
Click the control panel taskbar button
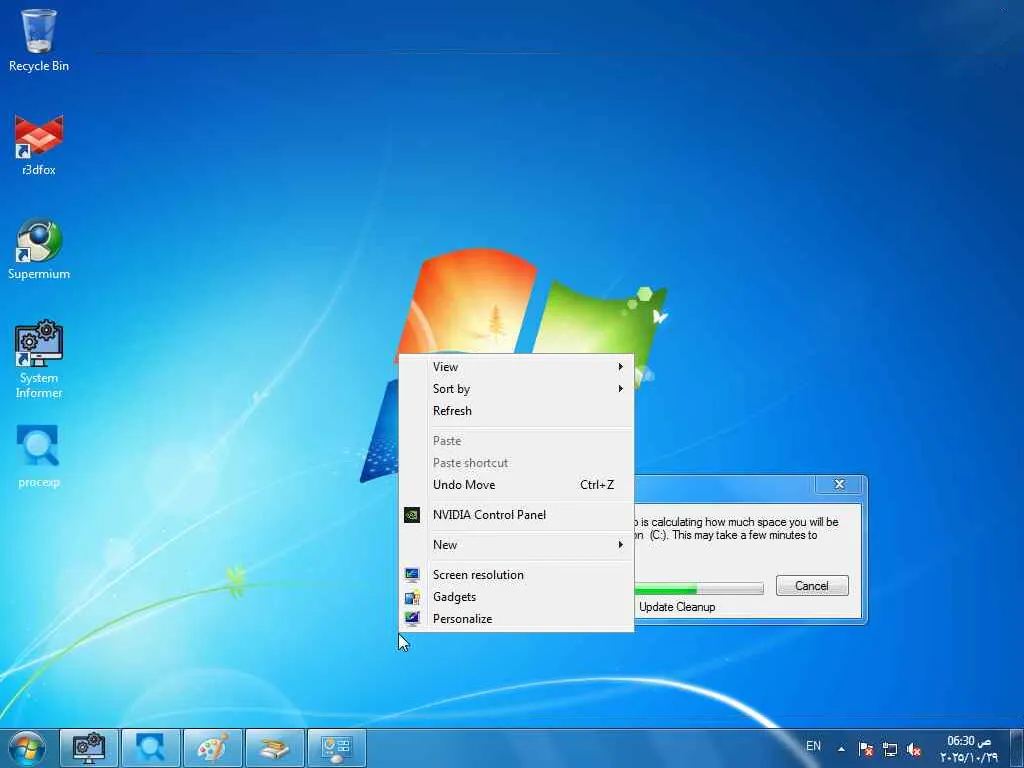tap(336, 748)
